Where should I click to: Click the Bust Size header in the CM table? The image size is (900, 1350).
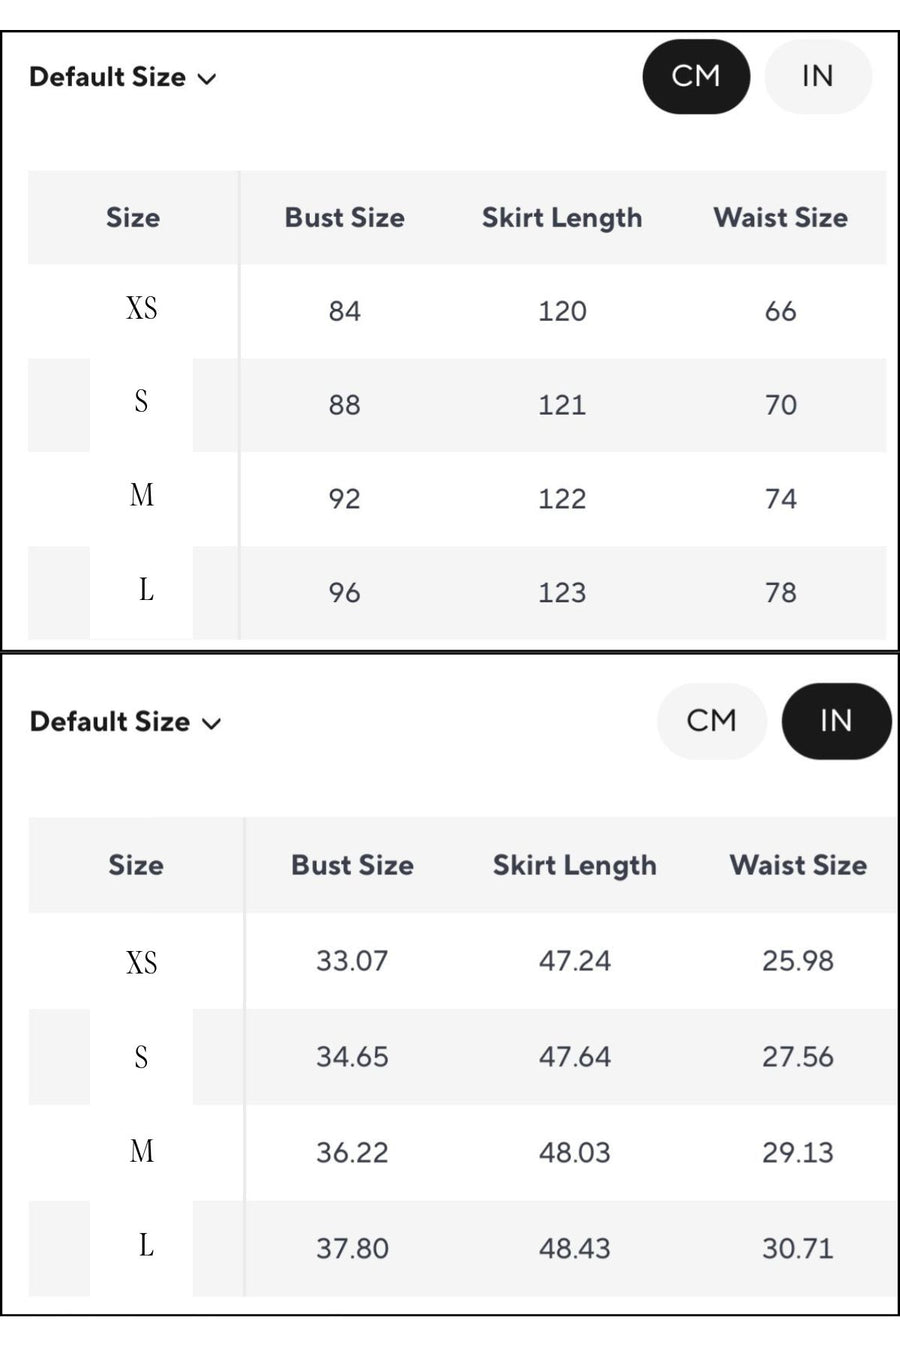[x=344, y=218]
